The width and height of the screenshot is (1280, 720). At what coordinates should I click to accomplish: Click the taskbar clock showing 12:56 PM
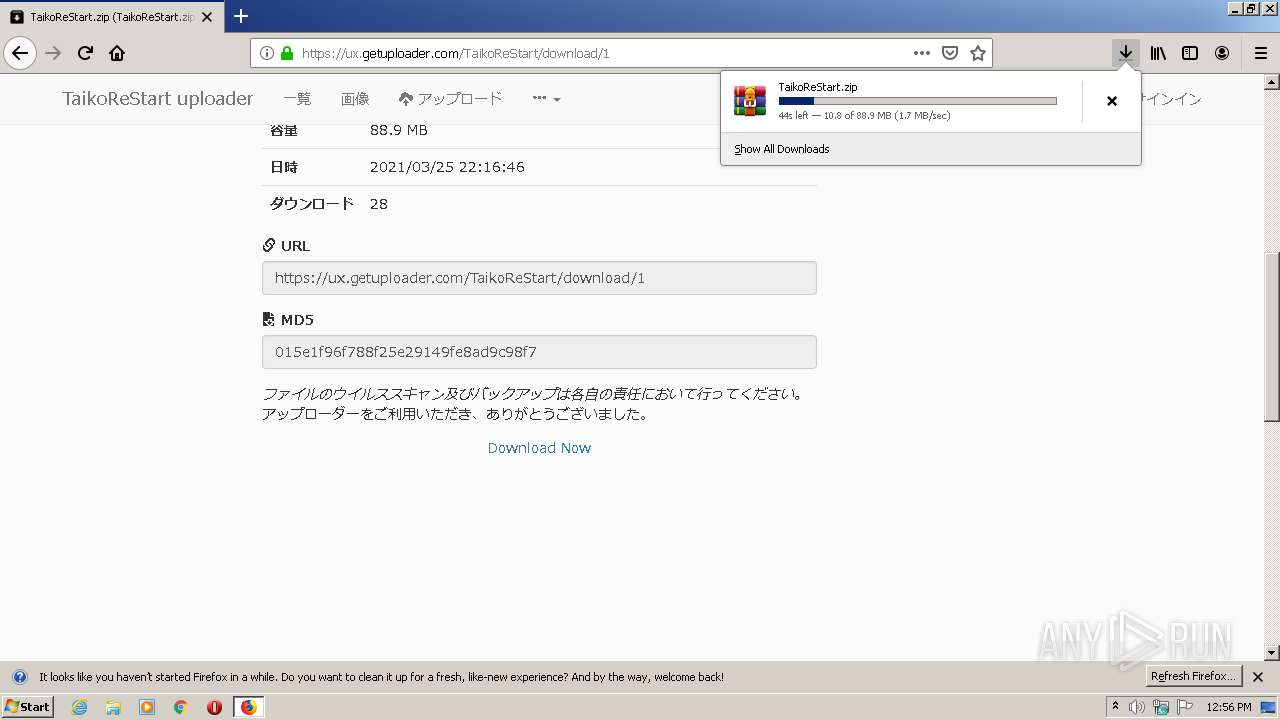pyautogui.click(x=1229, y=707)
